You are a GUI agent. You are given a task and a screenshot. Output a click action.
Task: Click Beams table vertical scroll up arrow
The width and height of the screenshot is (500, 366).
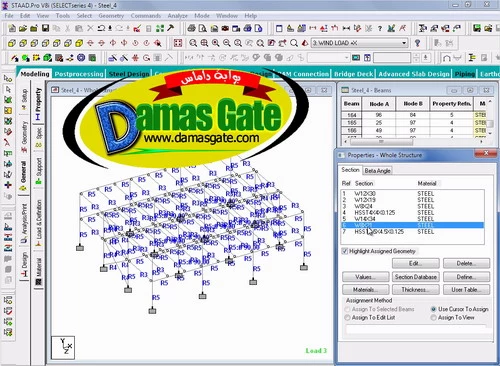pyautogui.click(x=490, y=102)
